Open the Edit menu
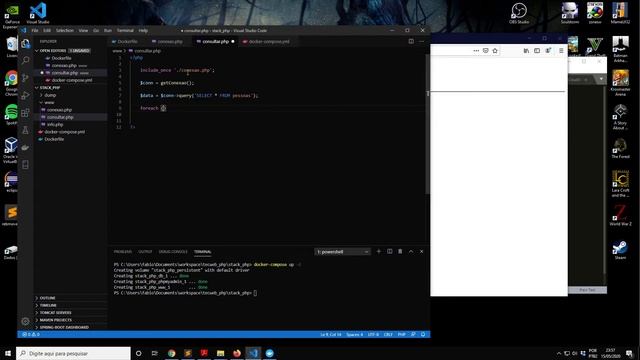This screenshot has width=640, height=360. click(47, 31)
